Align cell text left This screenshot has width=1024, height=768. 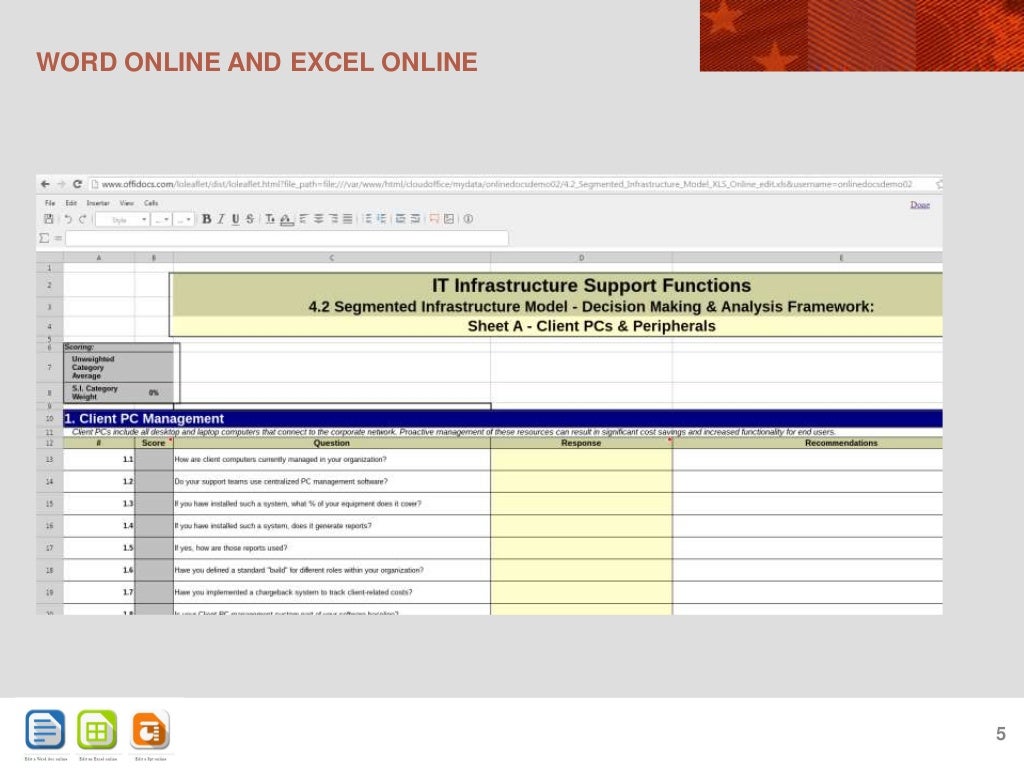[x=303, y=219]
